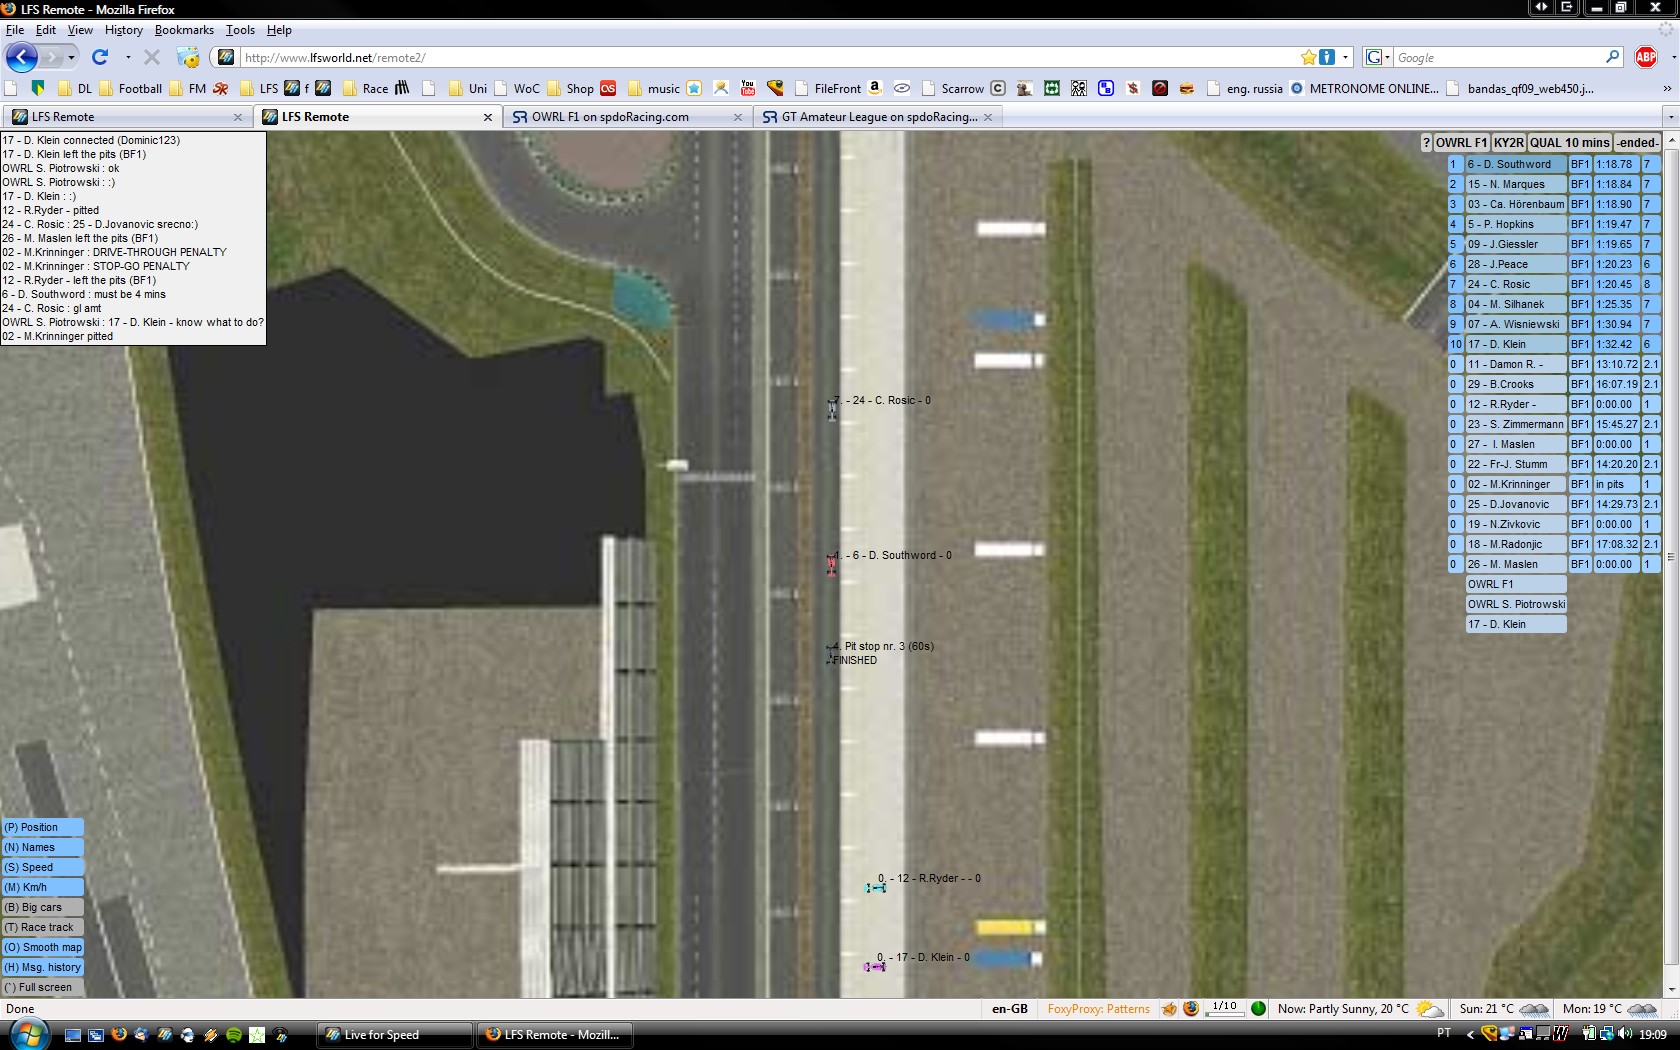
Task: Click the Amazon bookmark icon
Action: point(875,88)
